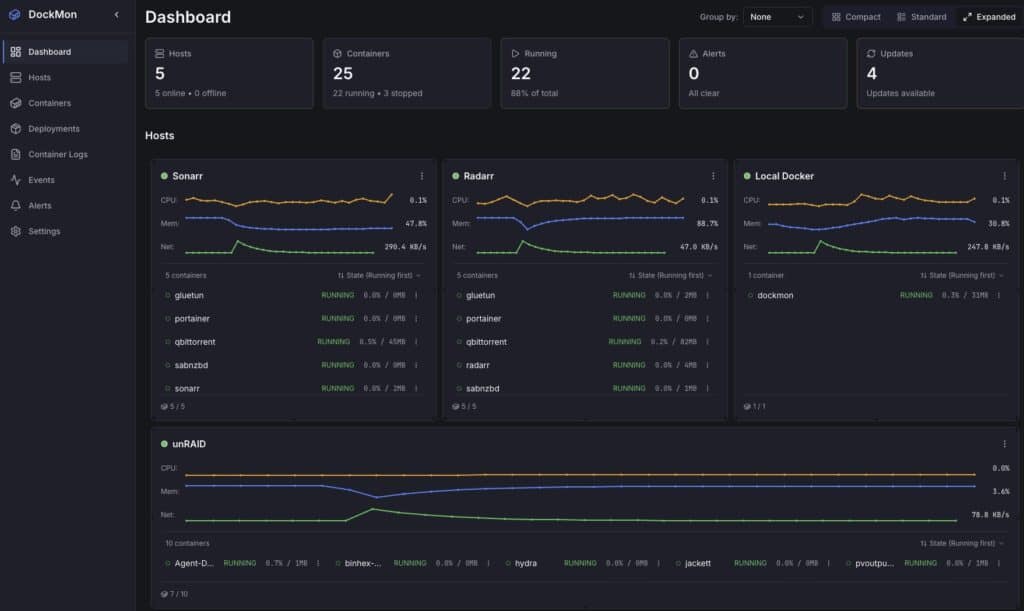This screenshot has height=611, width=1024.
Task: Switch to Standard view mode
Action: click(x=921, y=17)
